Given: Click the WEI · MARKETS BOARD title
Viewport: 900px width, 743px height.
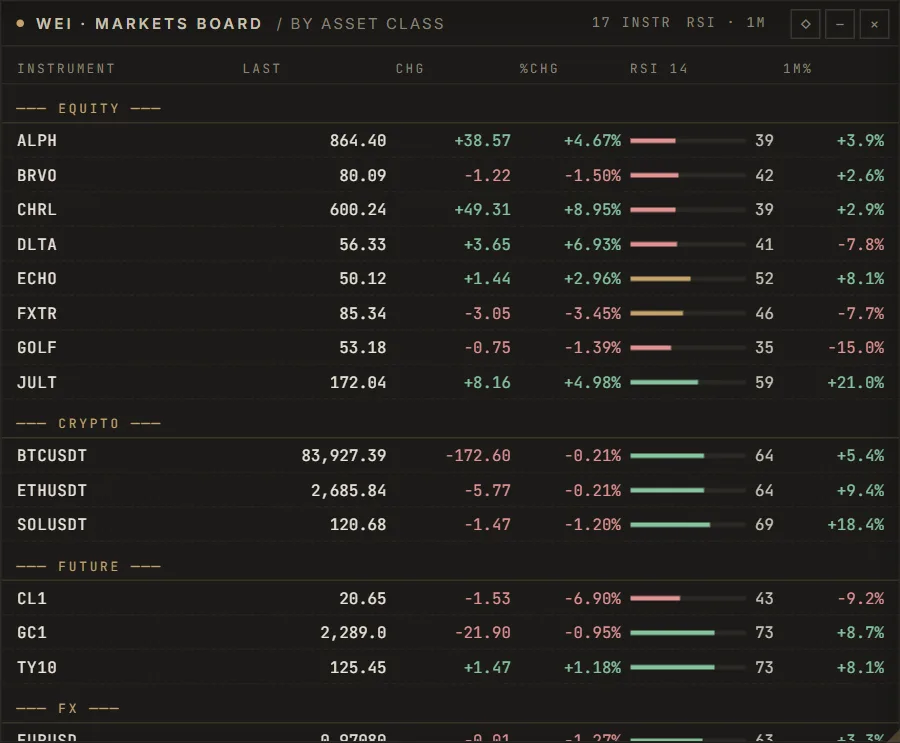Looking at the screenshot, I should click(x=149, y=24).
